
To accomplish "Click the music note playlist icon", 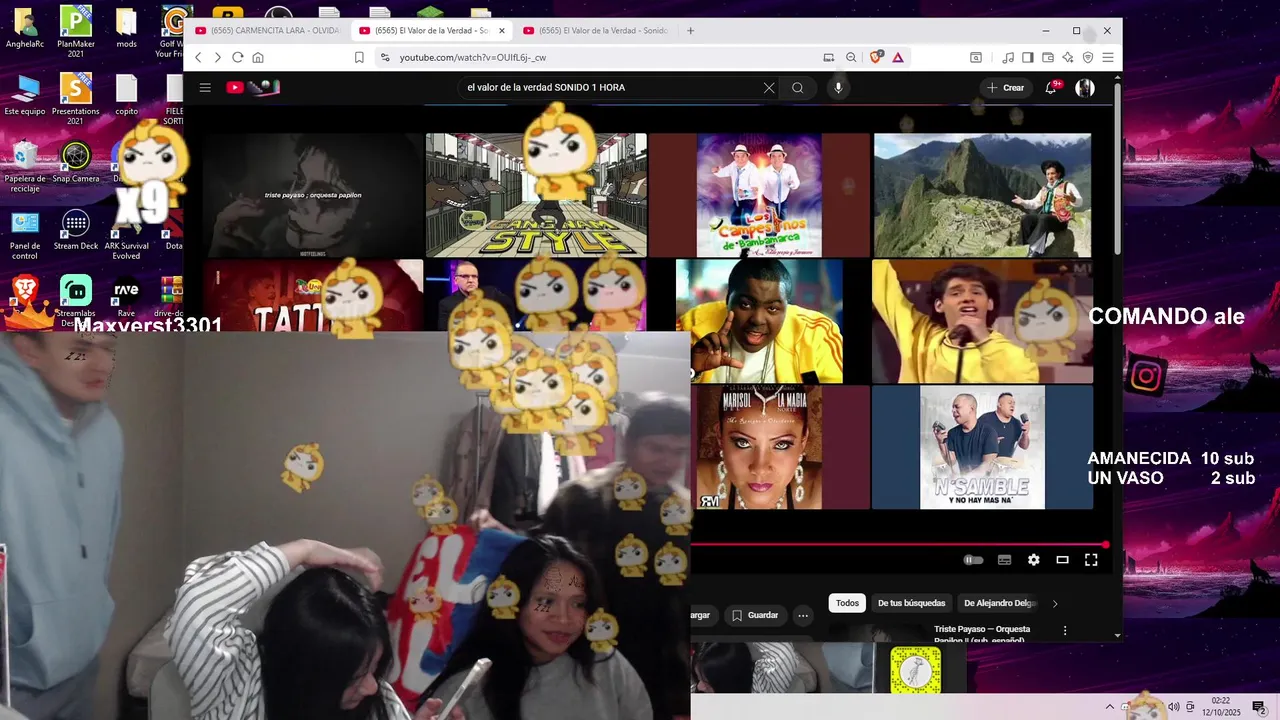I will pyautogui.click(x=1008, y=58).
